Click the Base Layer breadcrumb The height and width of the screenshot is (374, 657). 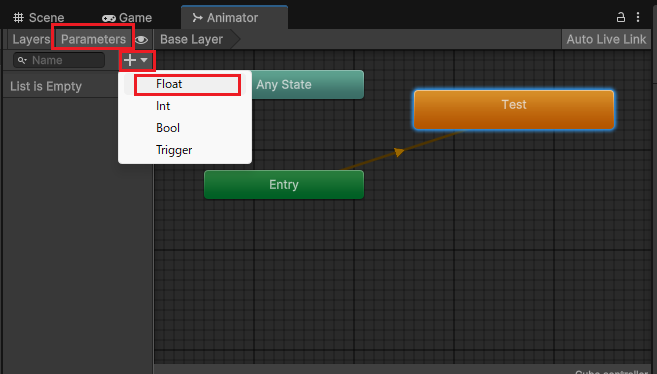point(191,39)
